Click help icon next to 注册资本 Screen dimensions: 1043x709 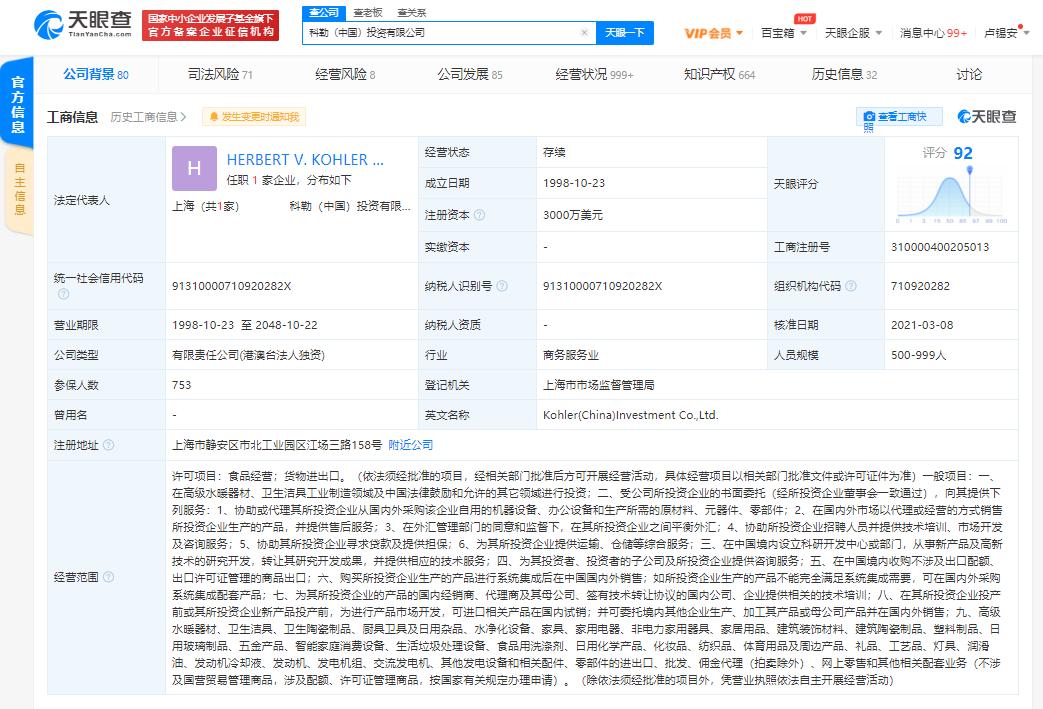tap(480, 215)
